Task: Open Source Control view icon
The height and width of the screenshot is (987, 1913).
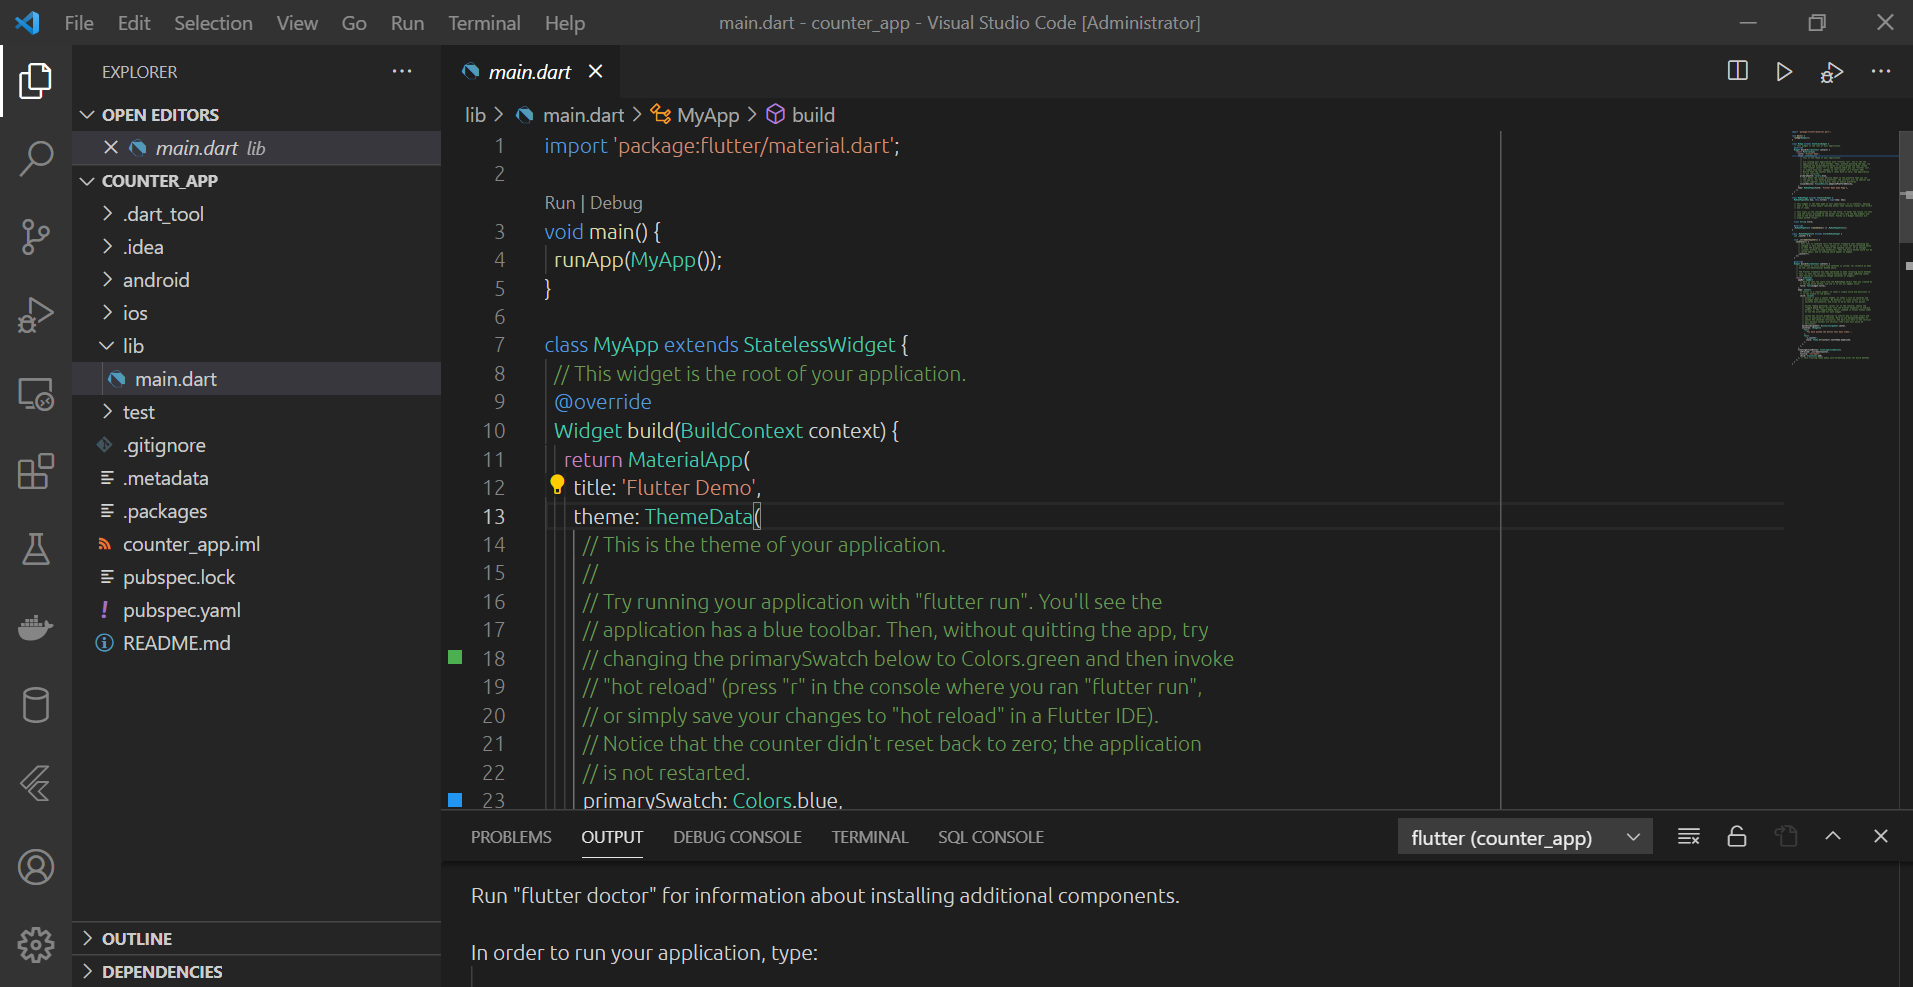Action: point(36,237)
